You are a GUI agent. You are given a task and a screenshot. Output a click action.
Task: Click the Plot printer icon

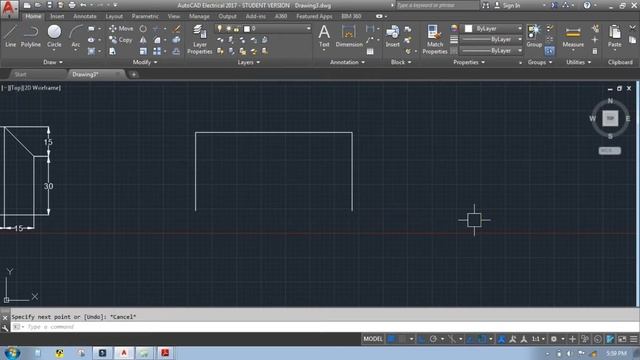(72, 5)
